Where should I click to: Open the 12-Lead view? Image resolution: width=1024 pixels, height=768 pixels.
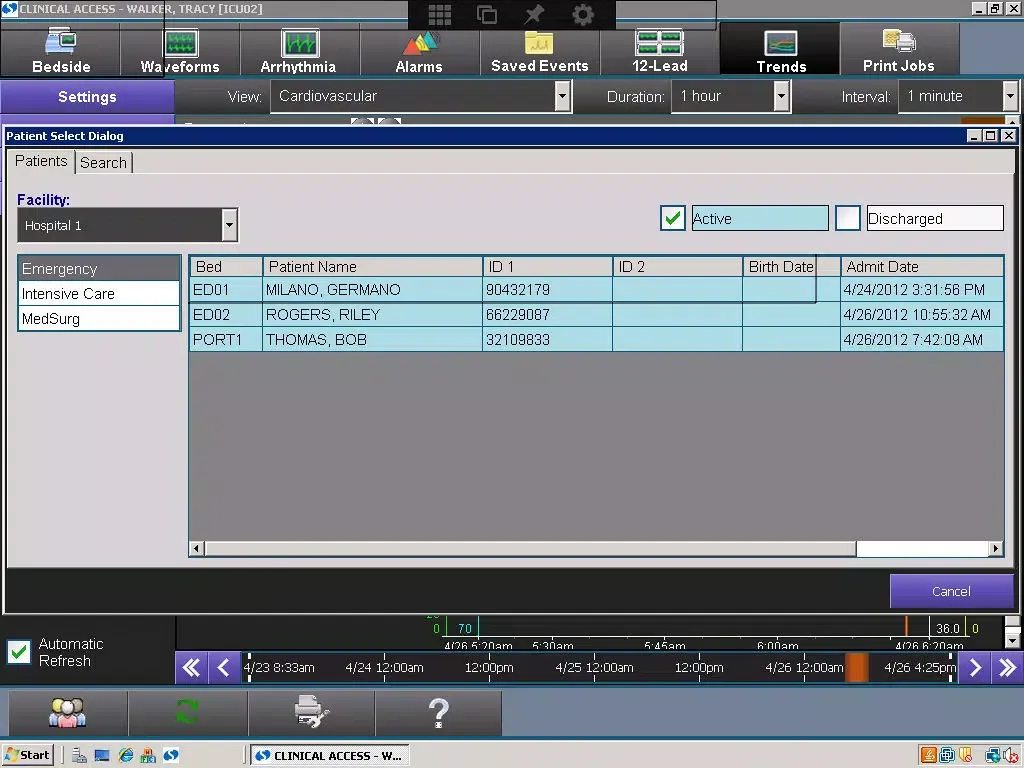click(660, 50)
